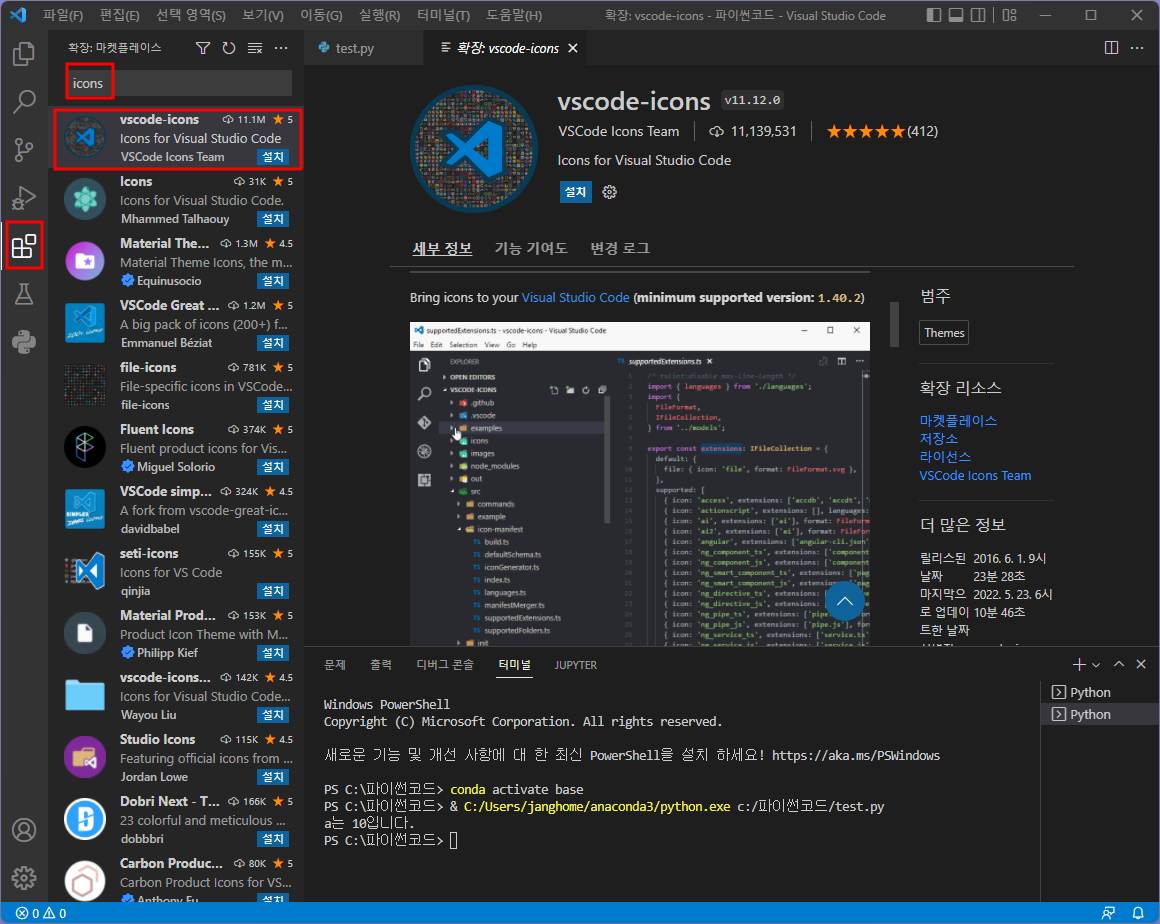Open the Visual Studio Code link in description

[576, 297]
